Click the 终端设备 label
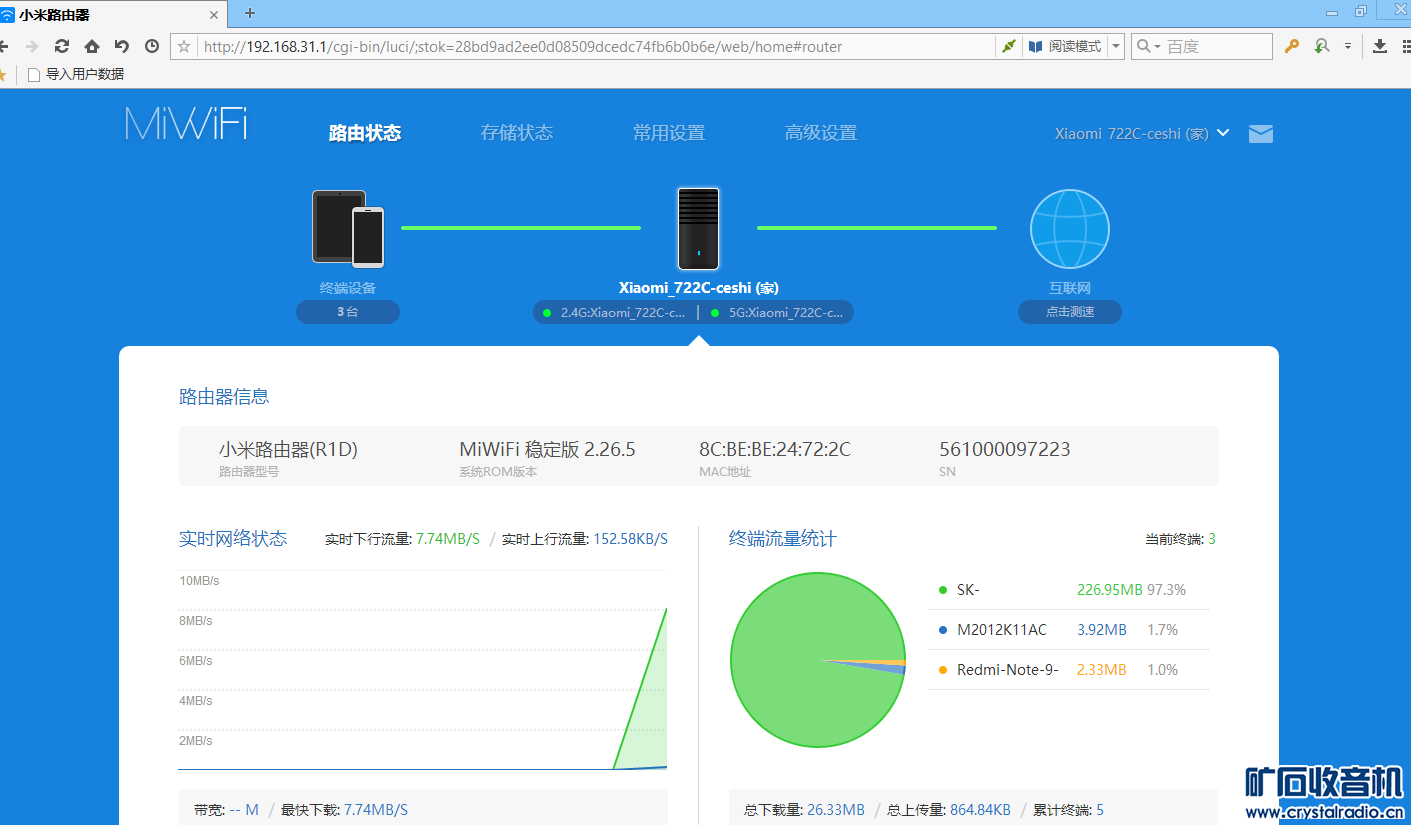The height and width of the screenshot is (825, 1411). (x=348, y=288)
